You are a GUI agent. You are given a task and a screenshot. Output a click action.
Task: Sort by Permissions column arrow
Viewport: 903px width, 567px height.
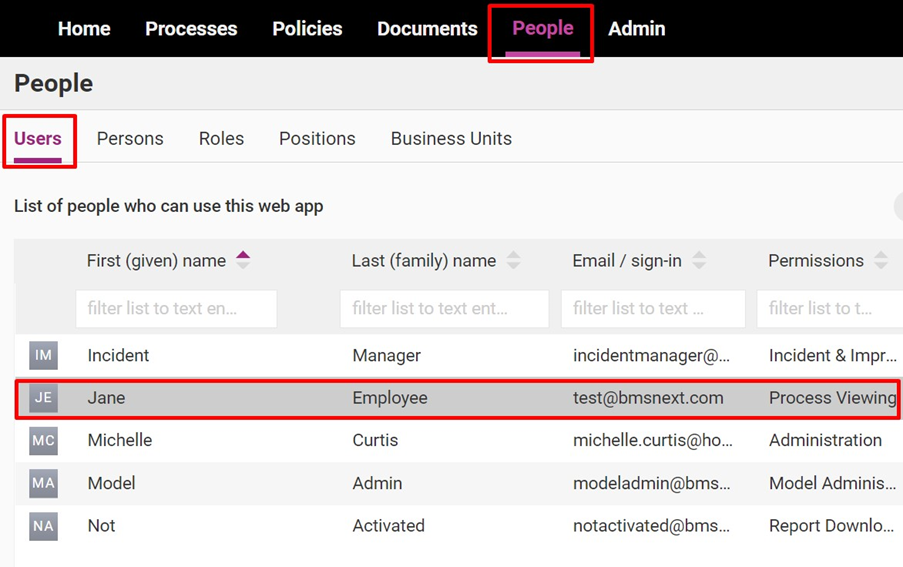(880, 261)
